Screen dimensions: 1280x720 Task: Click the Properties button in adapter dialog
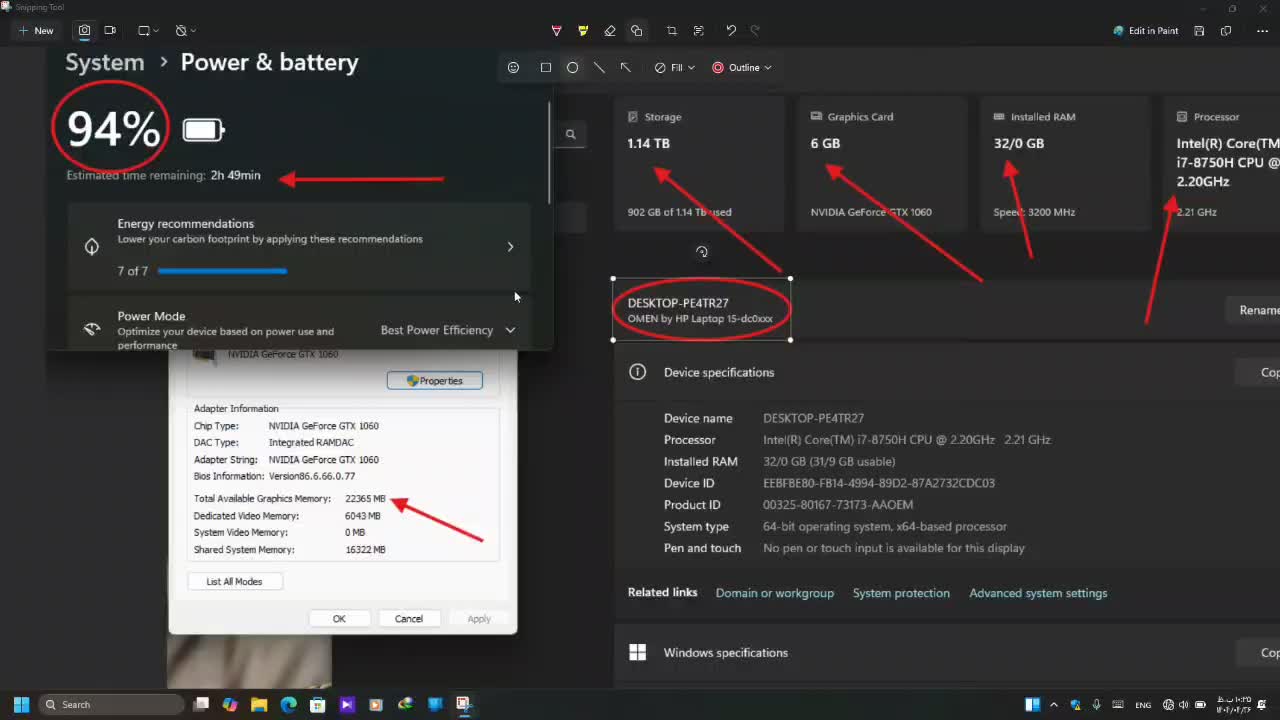point(435,381)
